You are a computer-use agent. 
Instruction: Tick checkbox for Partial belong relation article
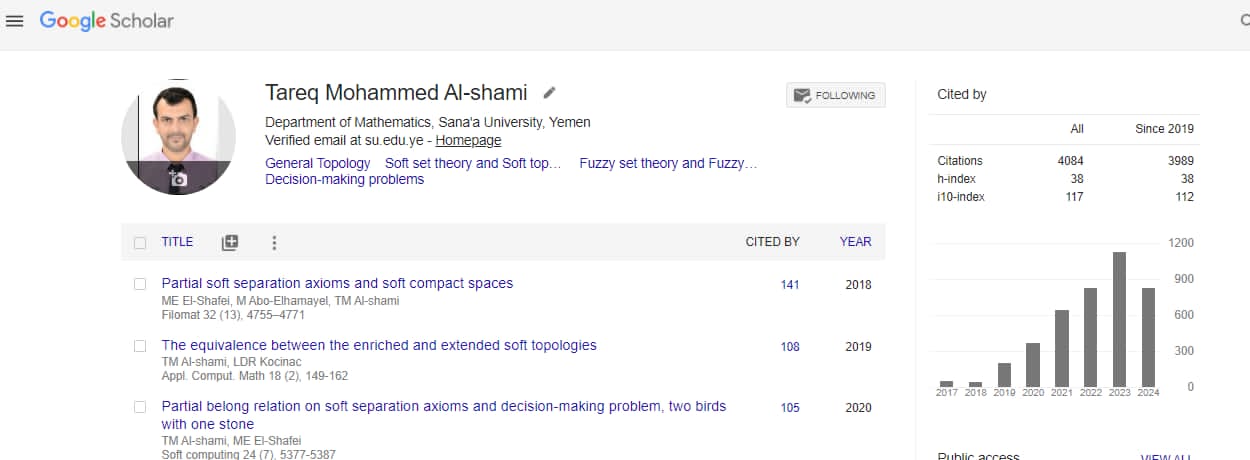tap(140, 407)
